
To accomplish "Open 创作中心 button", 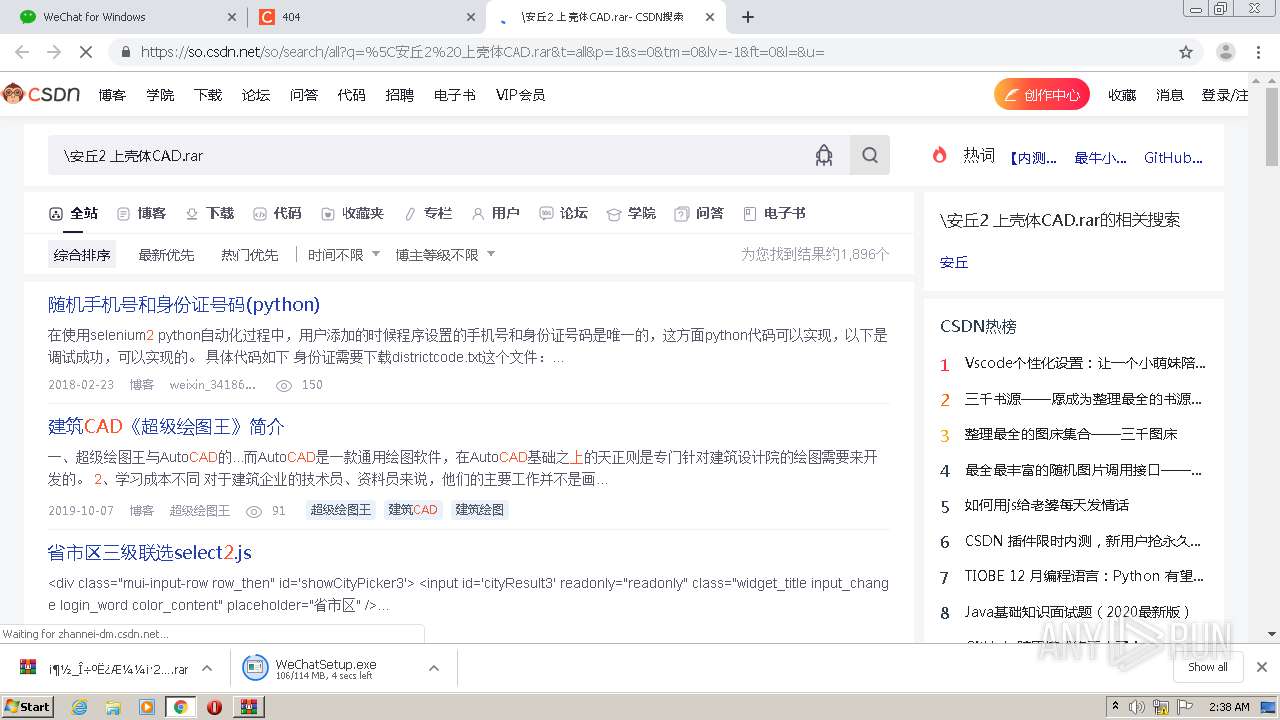I will tap(1042, 95).
